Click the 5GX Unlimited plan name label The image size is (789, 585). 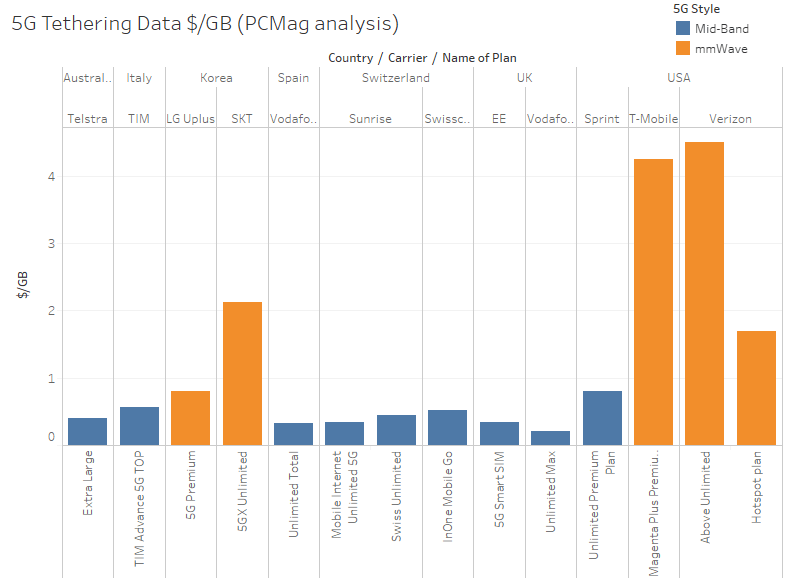(x=243, y=491)
